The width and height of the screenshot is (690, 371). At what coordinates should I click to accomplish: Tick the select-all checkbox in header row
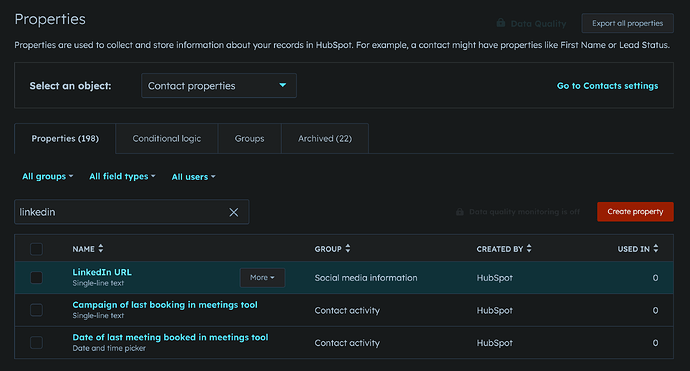tap(37, 249)
